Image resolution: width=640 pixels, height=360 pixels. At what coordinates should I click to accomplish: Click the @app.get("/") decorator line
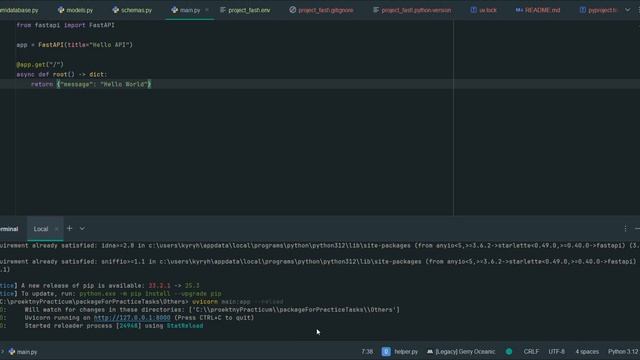point(40,64)
